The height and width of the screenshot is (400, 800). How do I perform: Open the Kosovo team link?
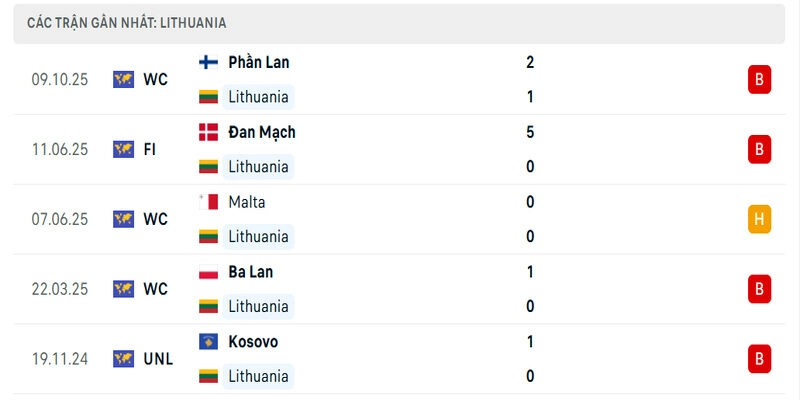[253, 342]
